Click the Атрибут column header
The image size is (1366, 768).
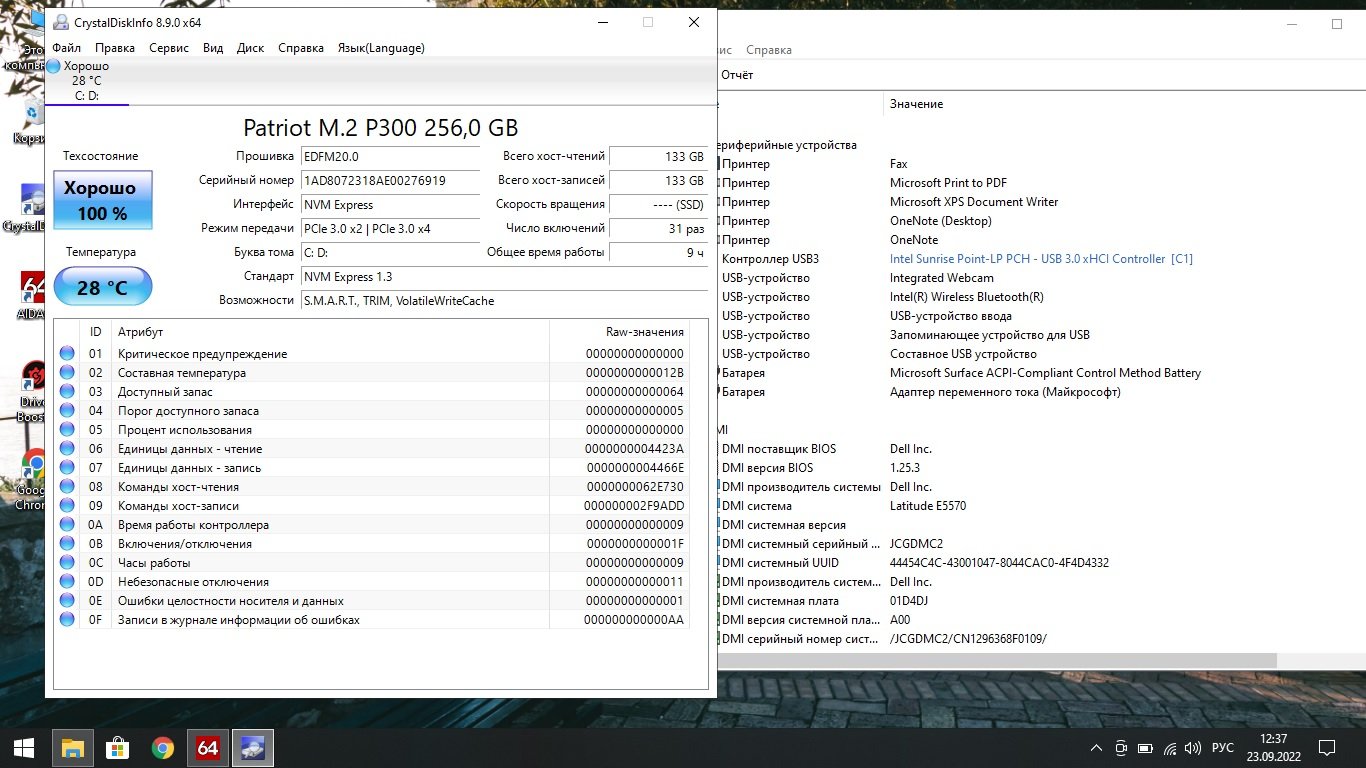point(330,332)
